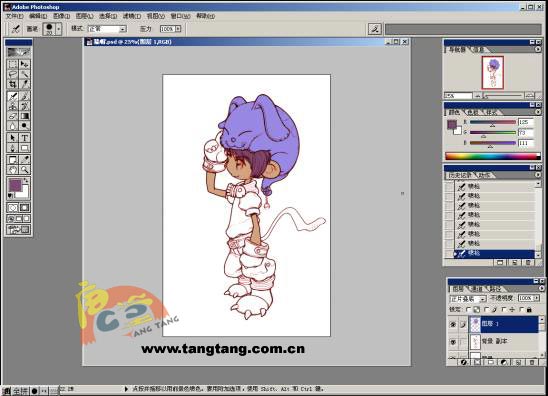Screen dimensions: 548x396
Task: Select the Eyedropper tool
Action: click(x=24, y=160)
